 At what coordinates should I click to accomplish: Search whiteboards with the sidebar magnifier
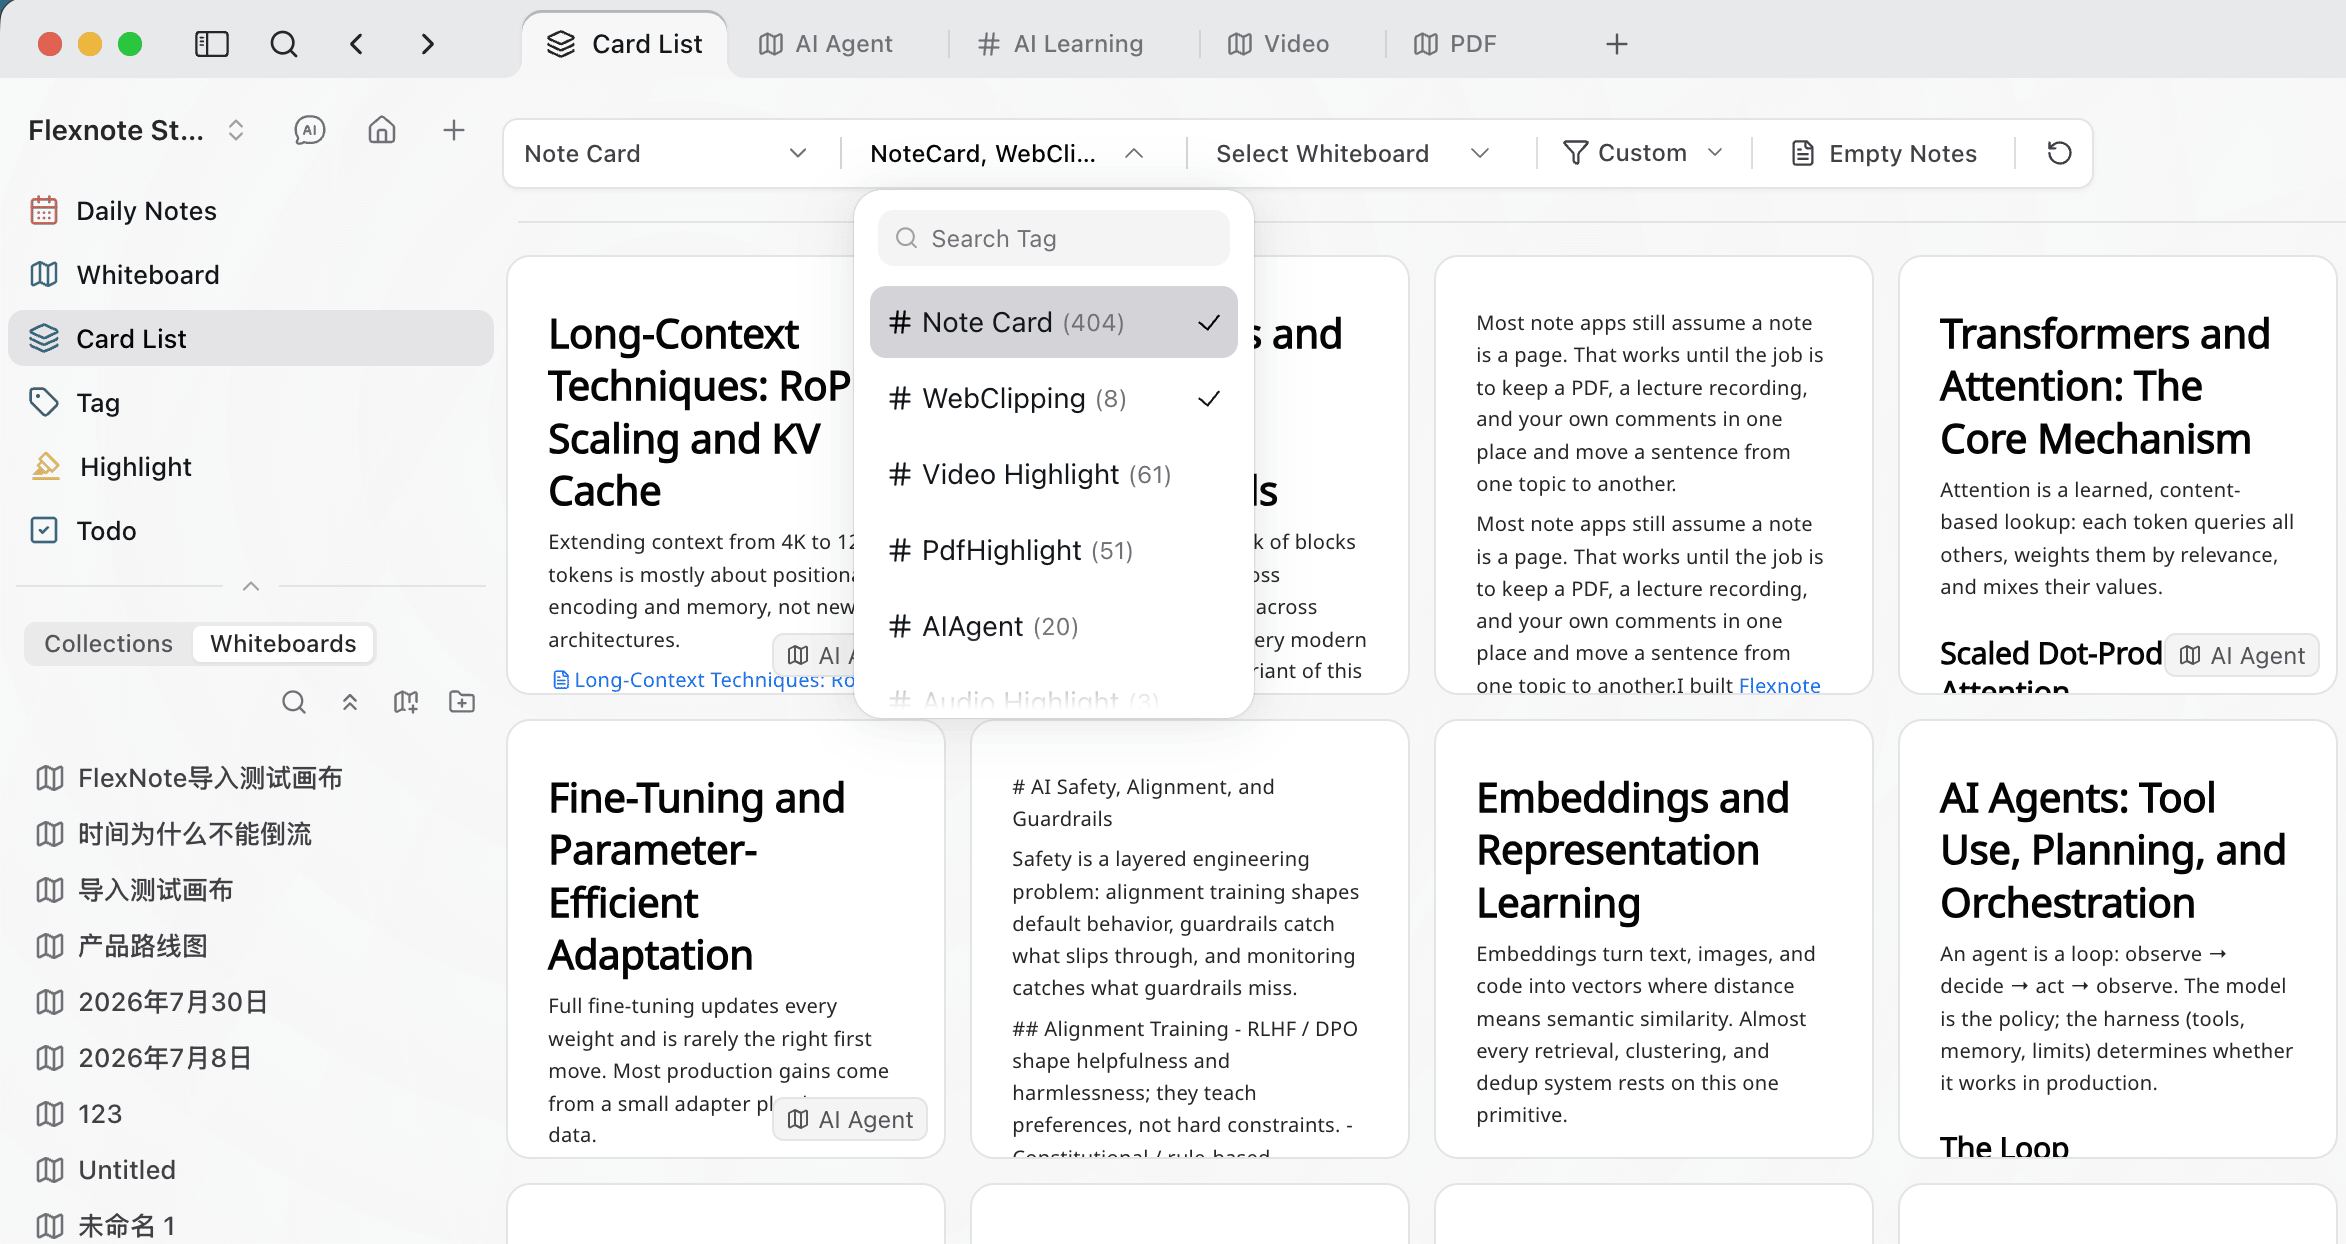[x=293, y=702]
